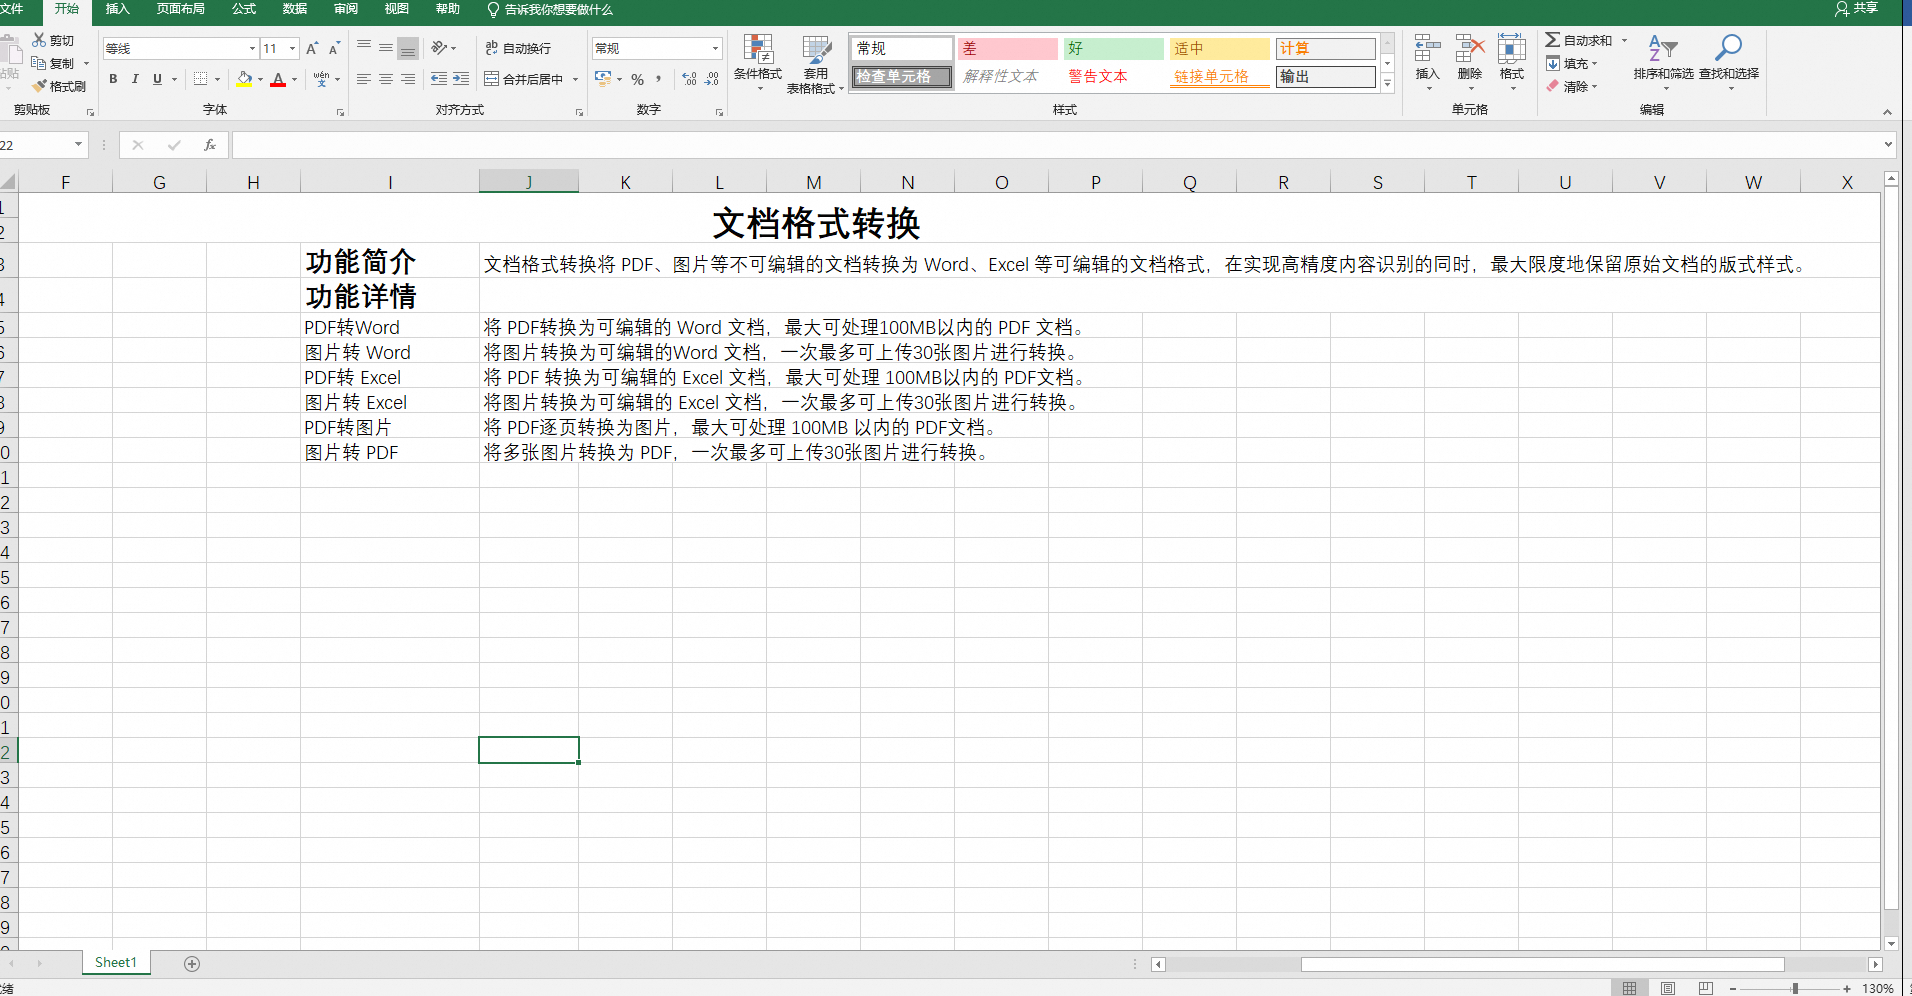The height and width of the screenshot is (996, 1912).
Task: Click the accounting number format icon
Action: [602, 79]
